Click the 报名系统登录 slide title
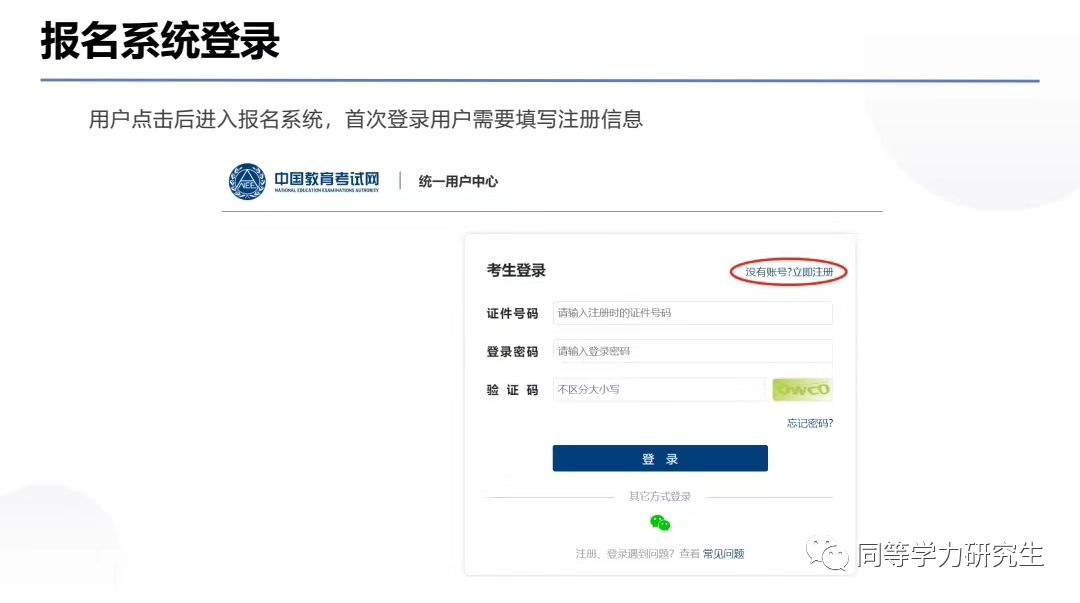Screen dimensions: 1080x603 (x=160, y=42)
